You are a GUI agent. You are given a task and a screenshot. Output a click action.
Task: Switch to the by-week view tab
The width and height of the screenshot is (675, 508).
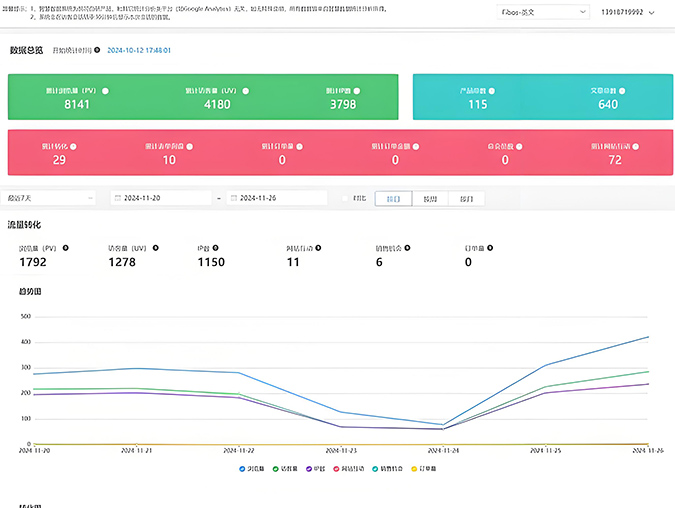[430, 199]
